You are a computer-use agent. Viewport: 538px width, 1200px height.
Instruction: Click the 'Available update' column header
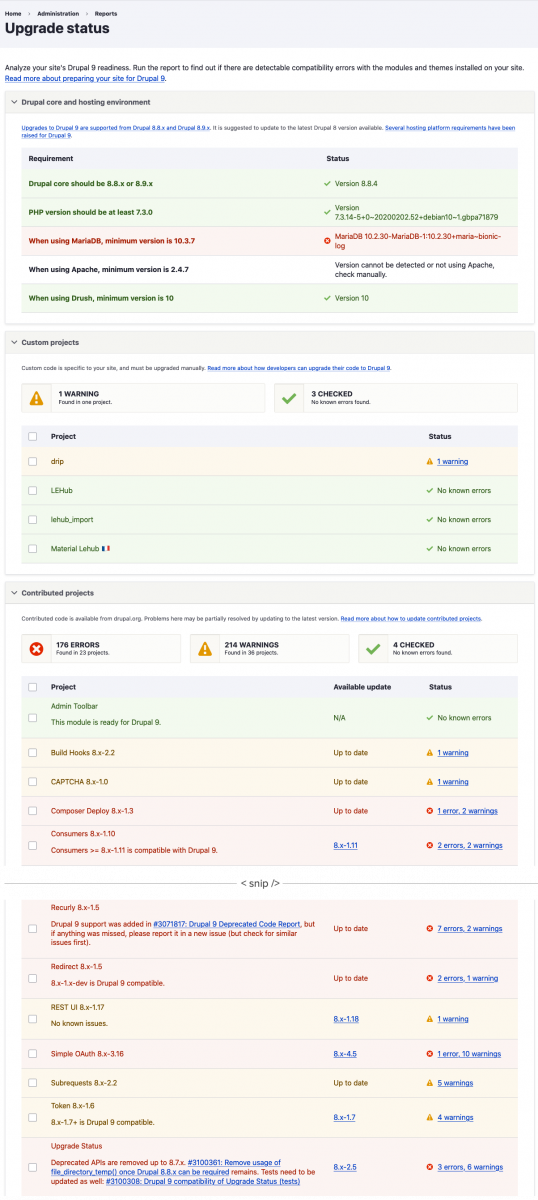[x=362, y=687]
